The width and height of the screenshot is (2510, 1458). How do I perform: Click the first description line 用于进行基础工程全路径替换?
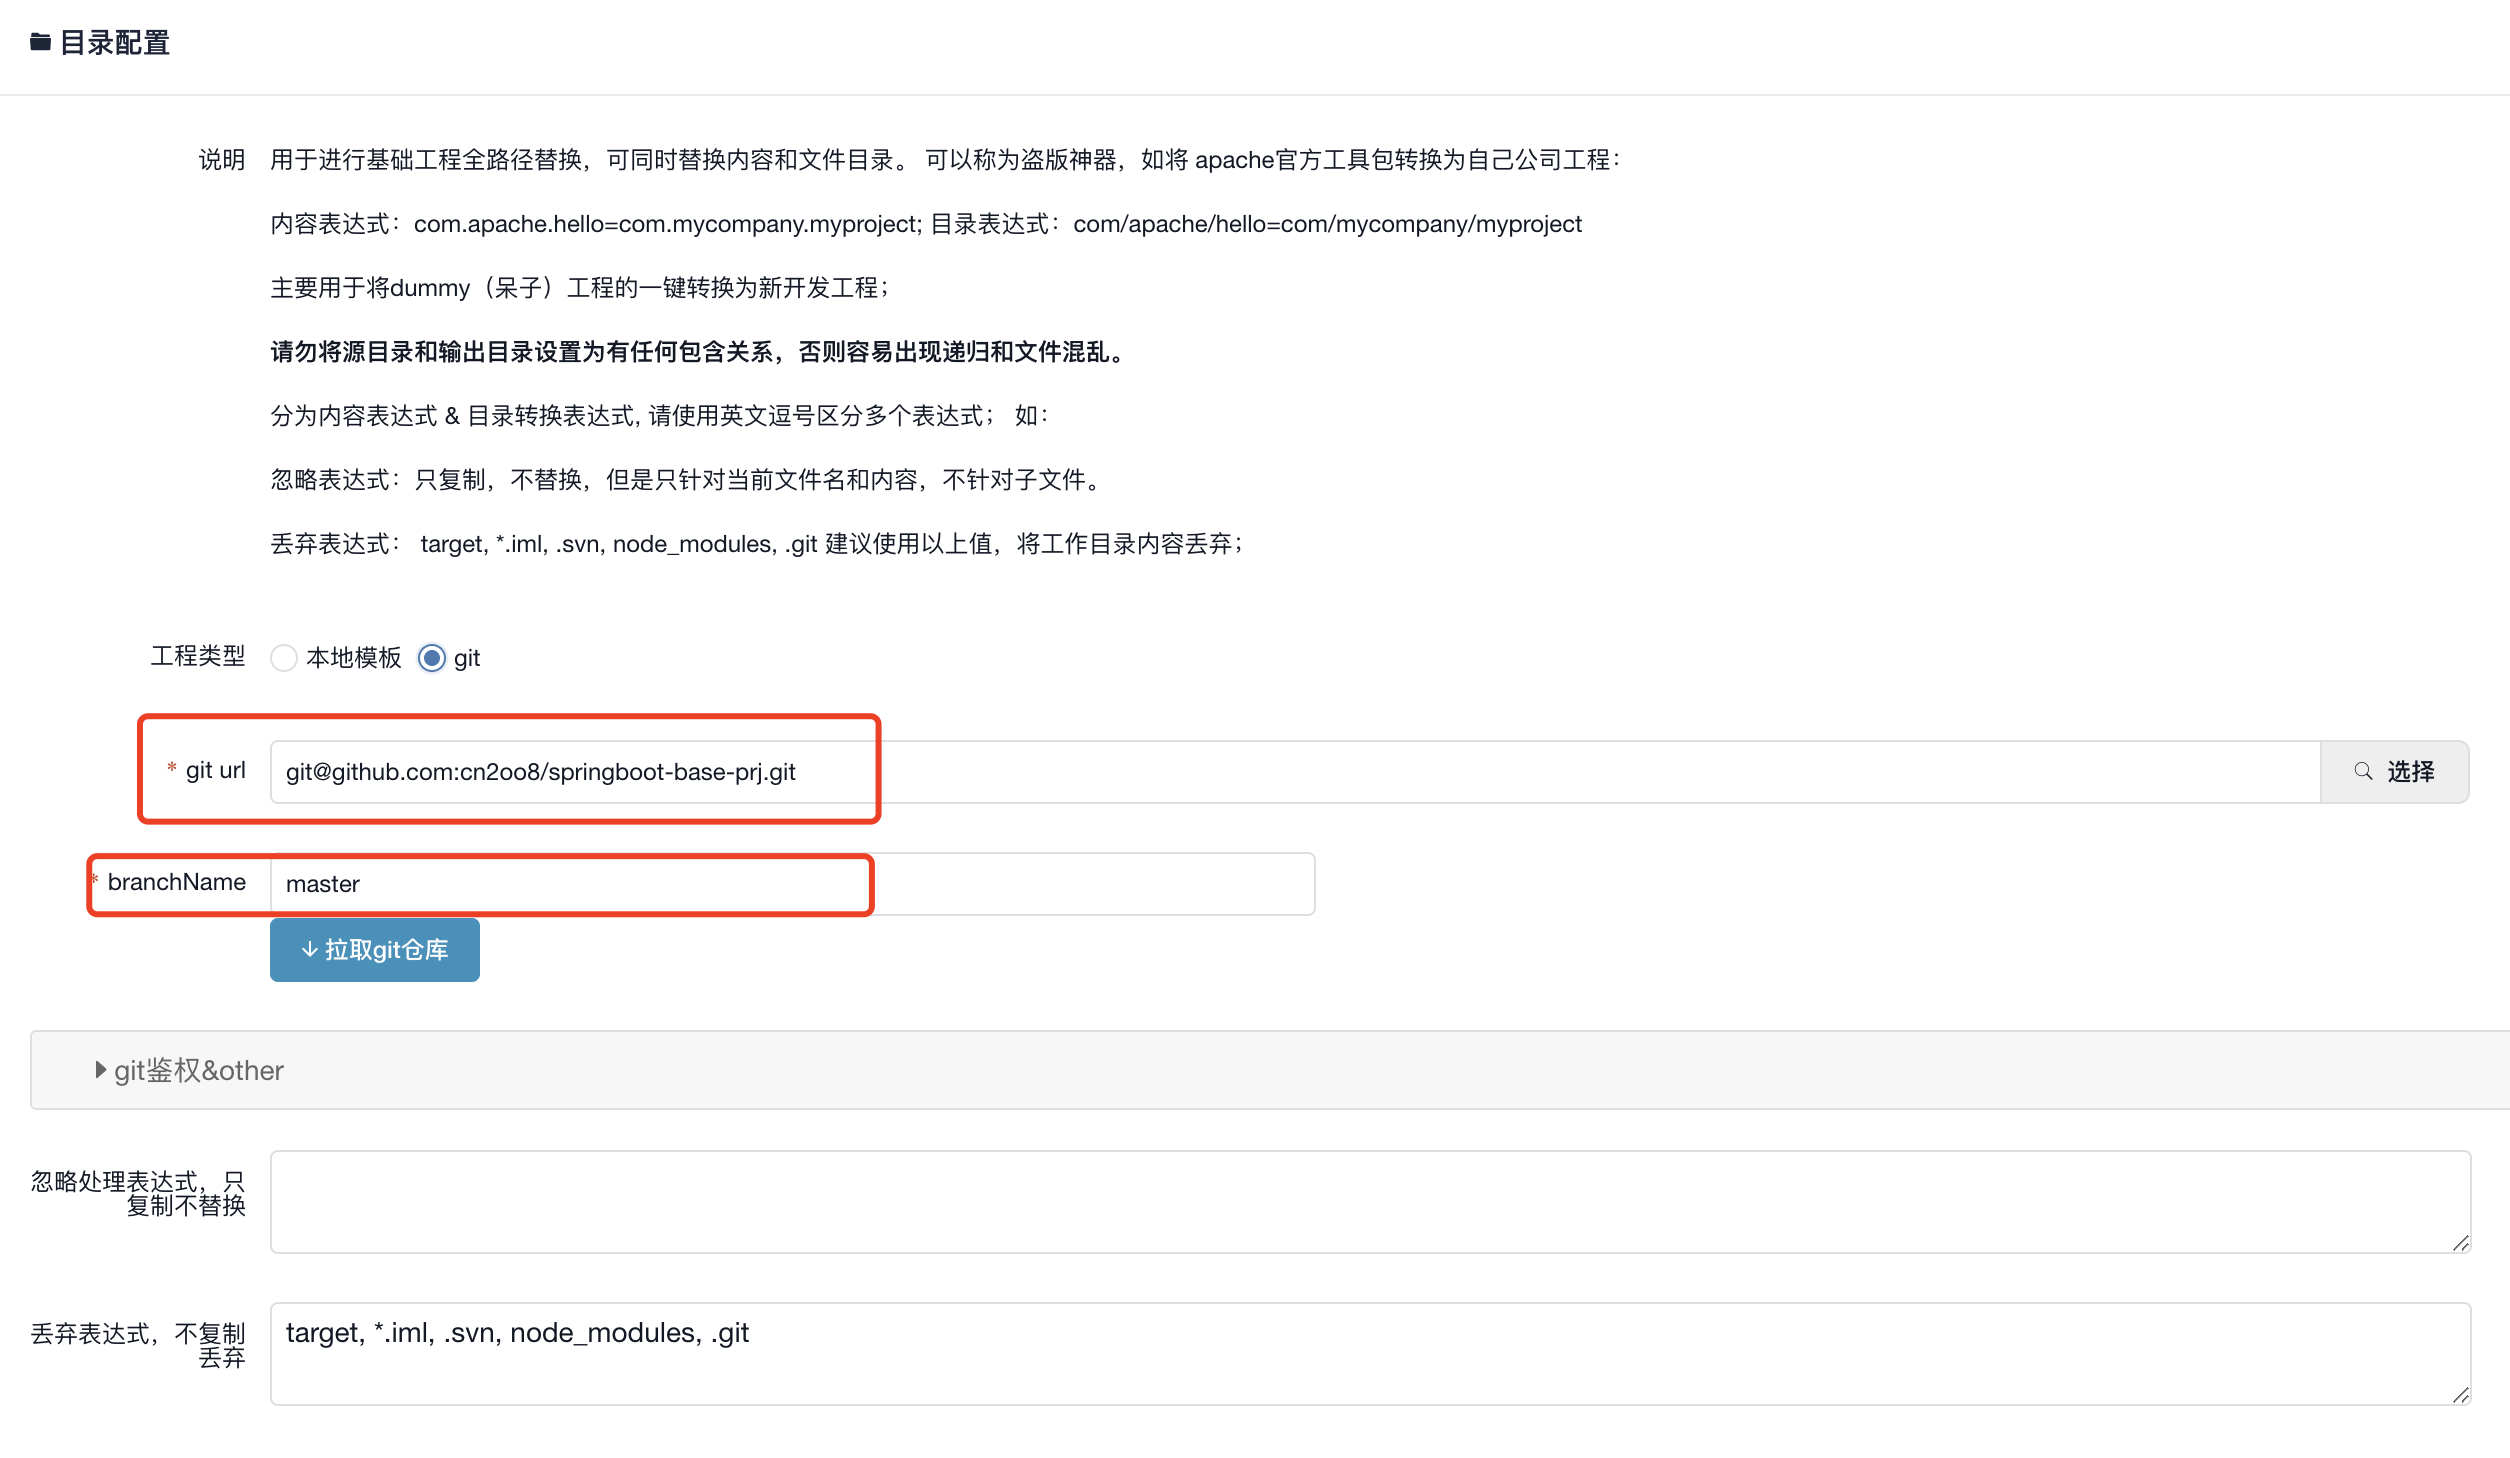click(946, 160)
